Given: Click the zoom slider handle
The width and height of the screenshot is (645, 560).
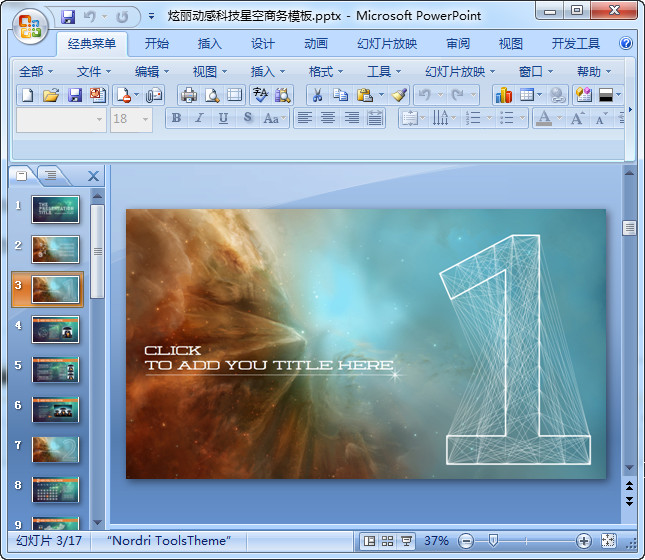Looking at the screenshot, I should [x=493, y=541].
